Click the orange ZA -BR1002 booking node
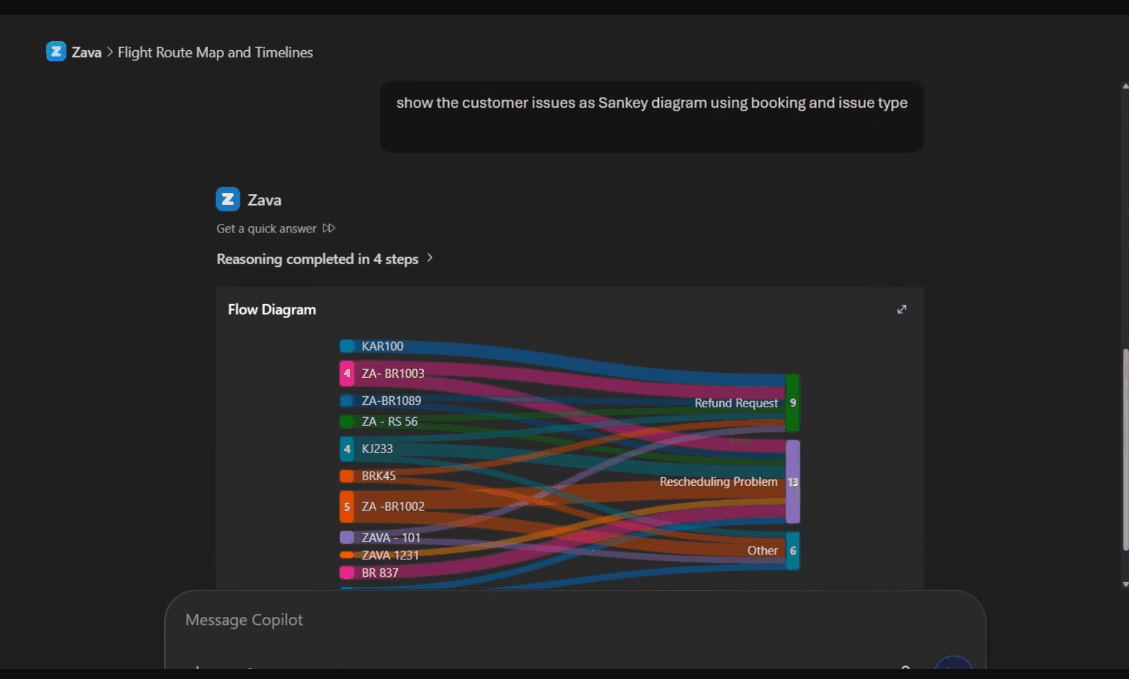1129x679 pixels. coord(347,506)
